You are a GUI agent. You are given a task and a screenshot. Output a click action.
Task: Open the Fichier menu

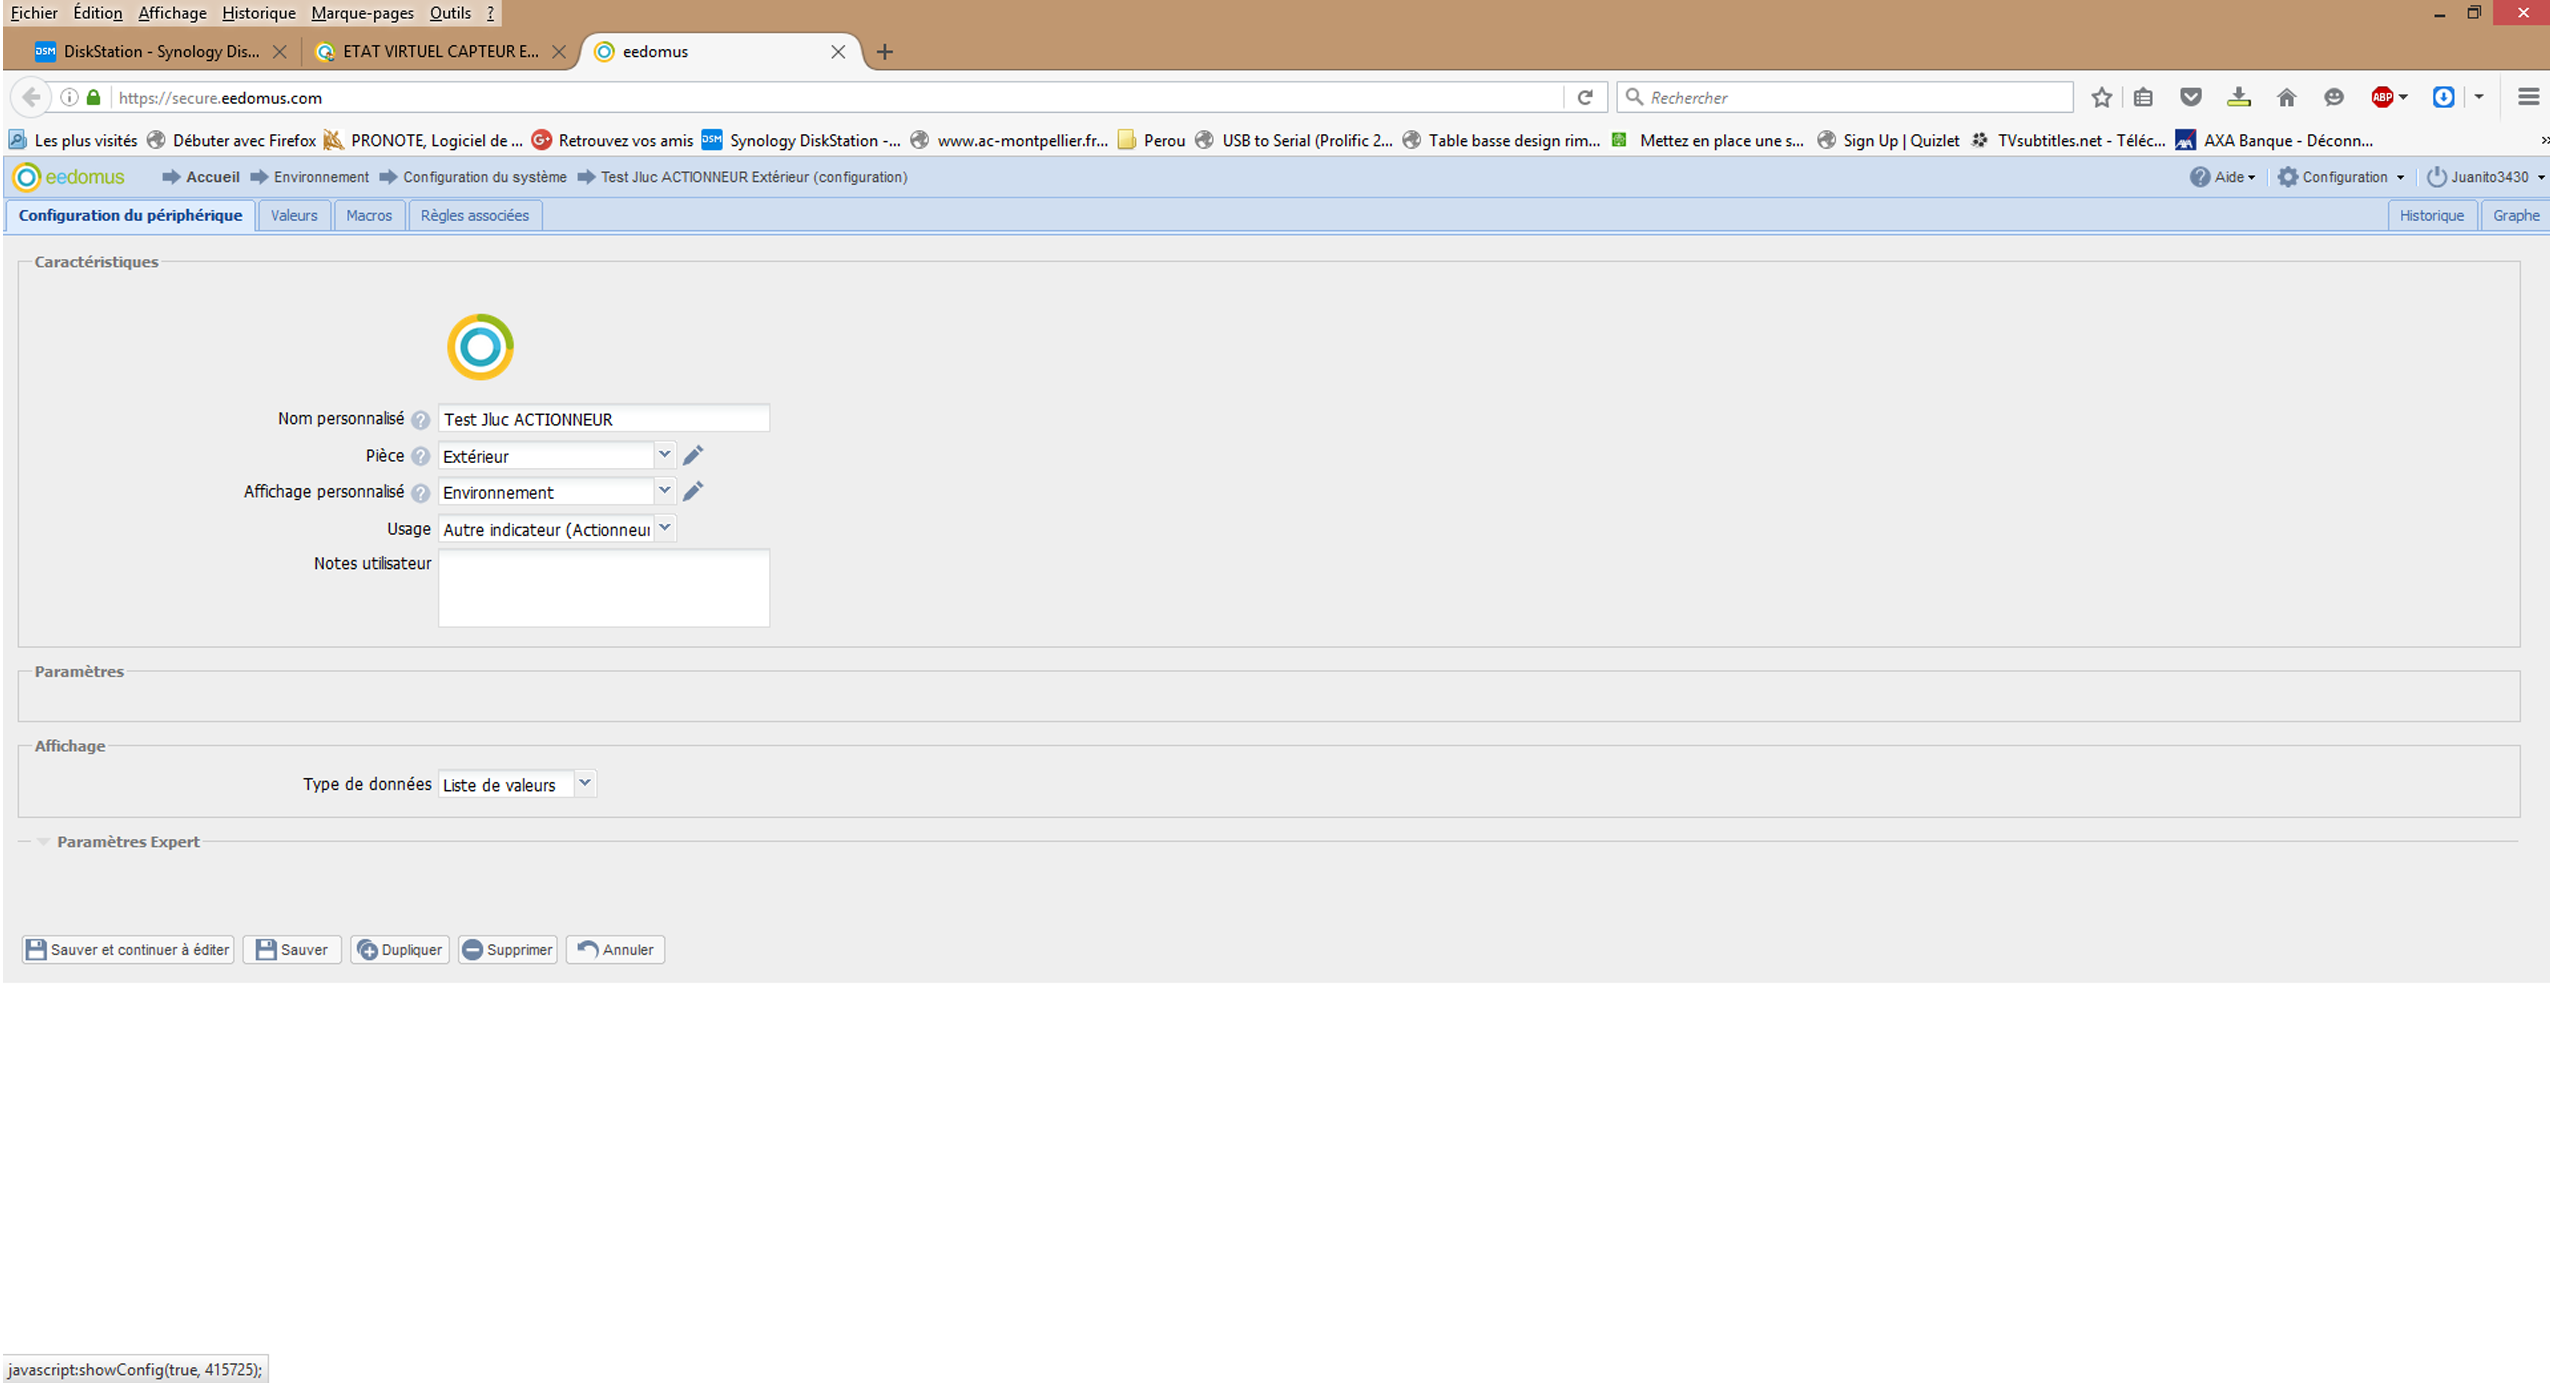point(34,13)
